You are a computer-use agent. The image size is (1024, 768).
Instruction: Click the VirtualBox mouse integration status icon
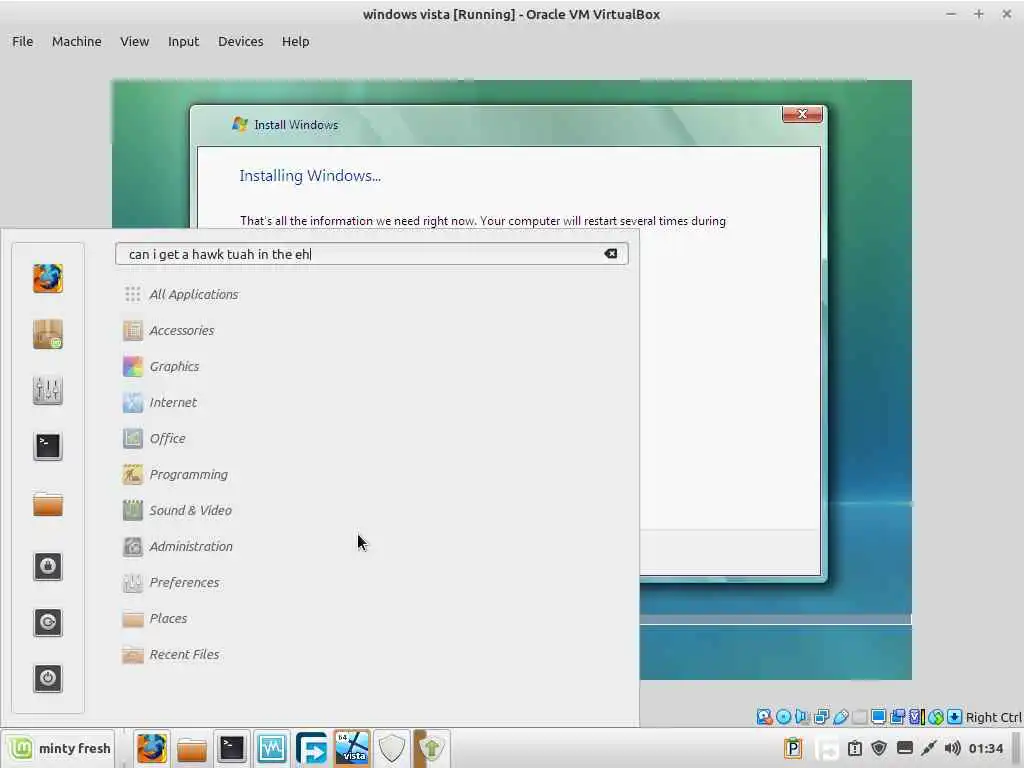point(935,717)
